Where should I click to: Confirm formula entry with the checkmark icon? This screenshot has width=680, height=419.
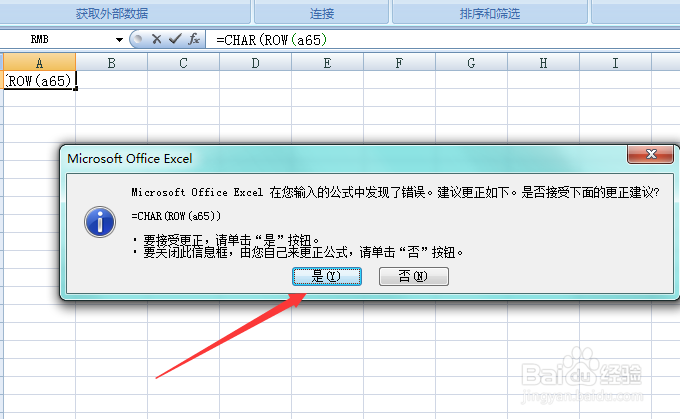175,39
